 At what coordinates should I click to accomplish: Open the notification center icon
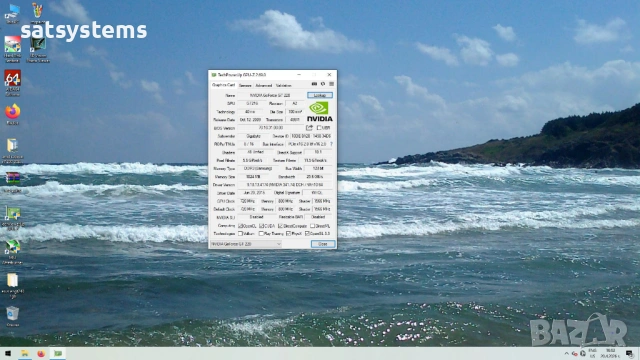click(x=630, y=353)
